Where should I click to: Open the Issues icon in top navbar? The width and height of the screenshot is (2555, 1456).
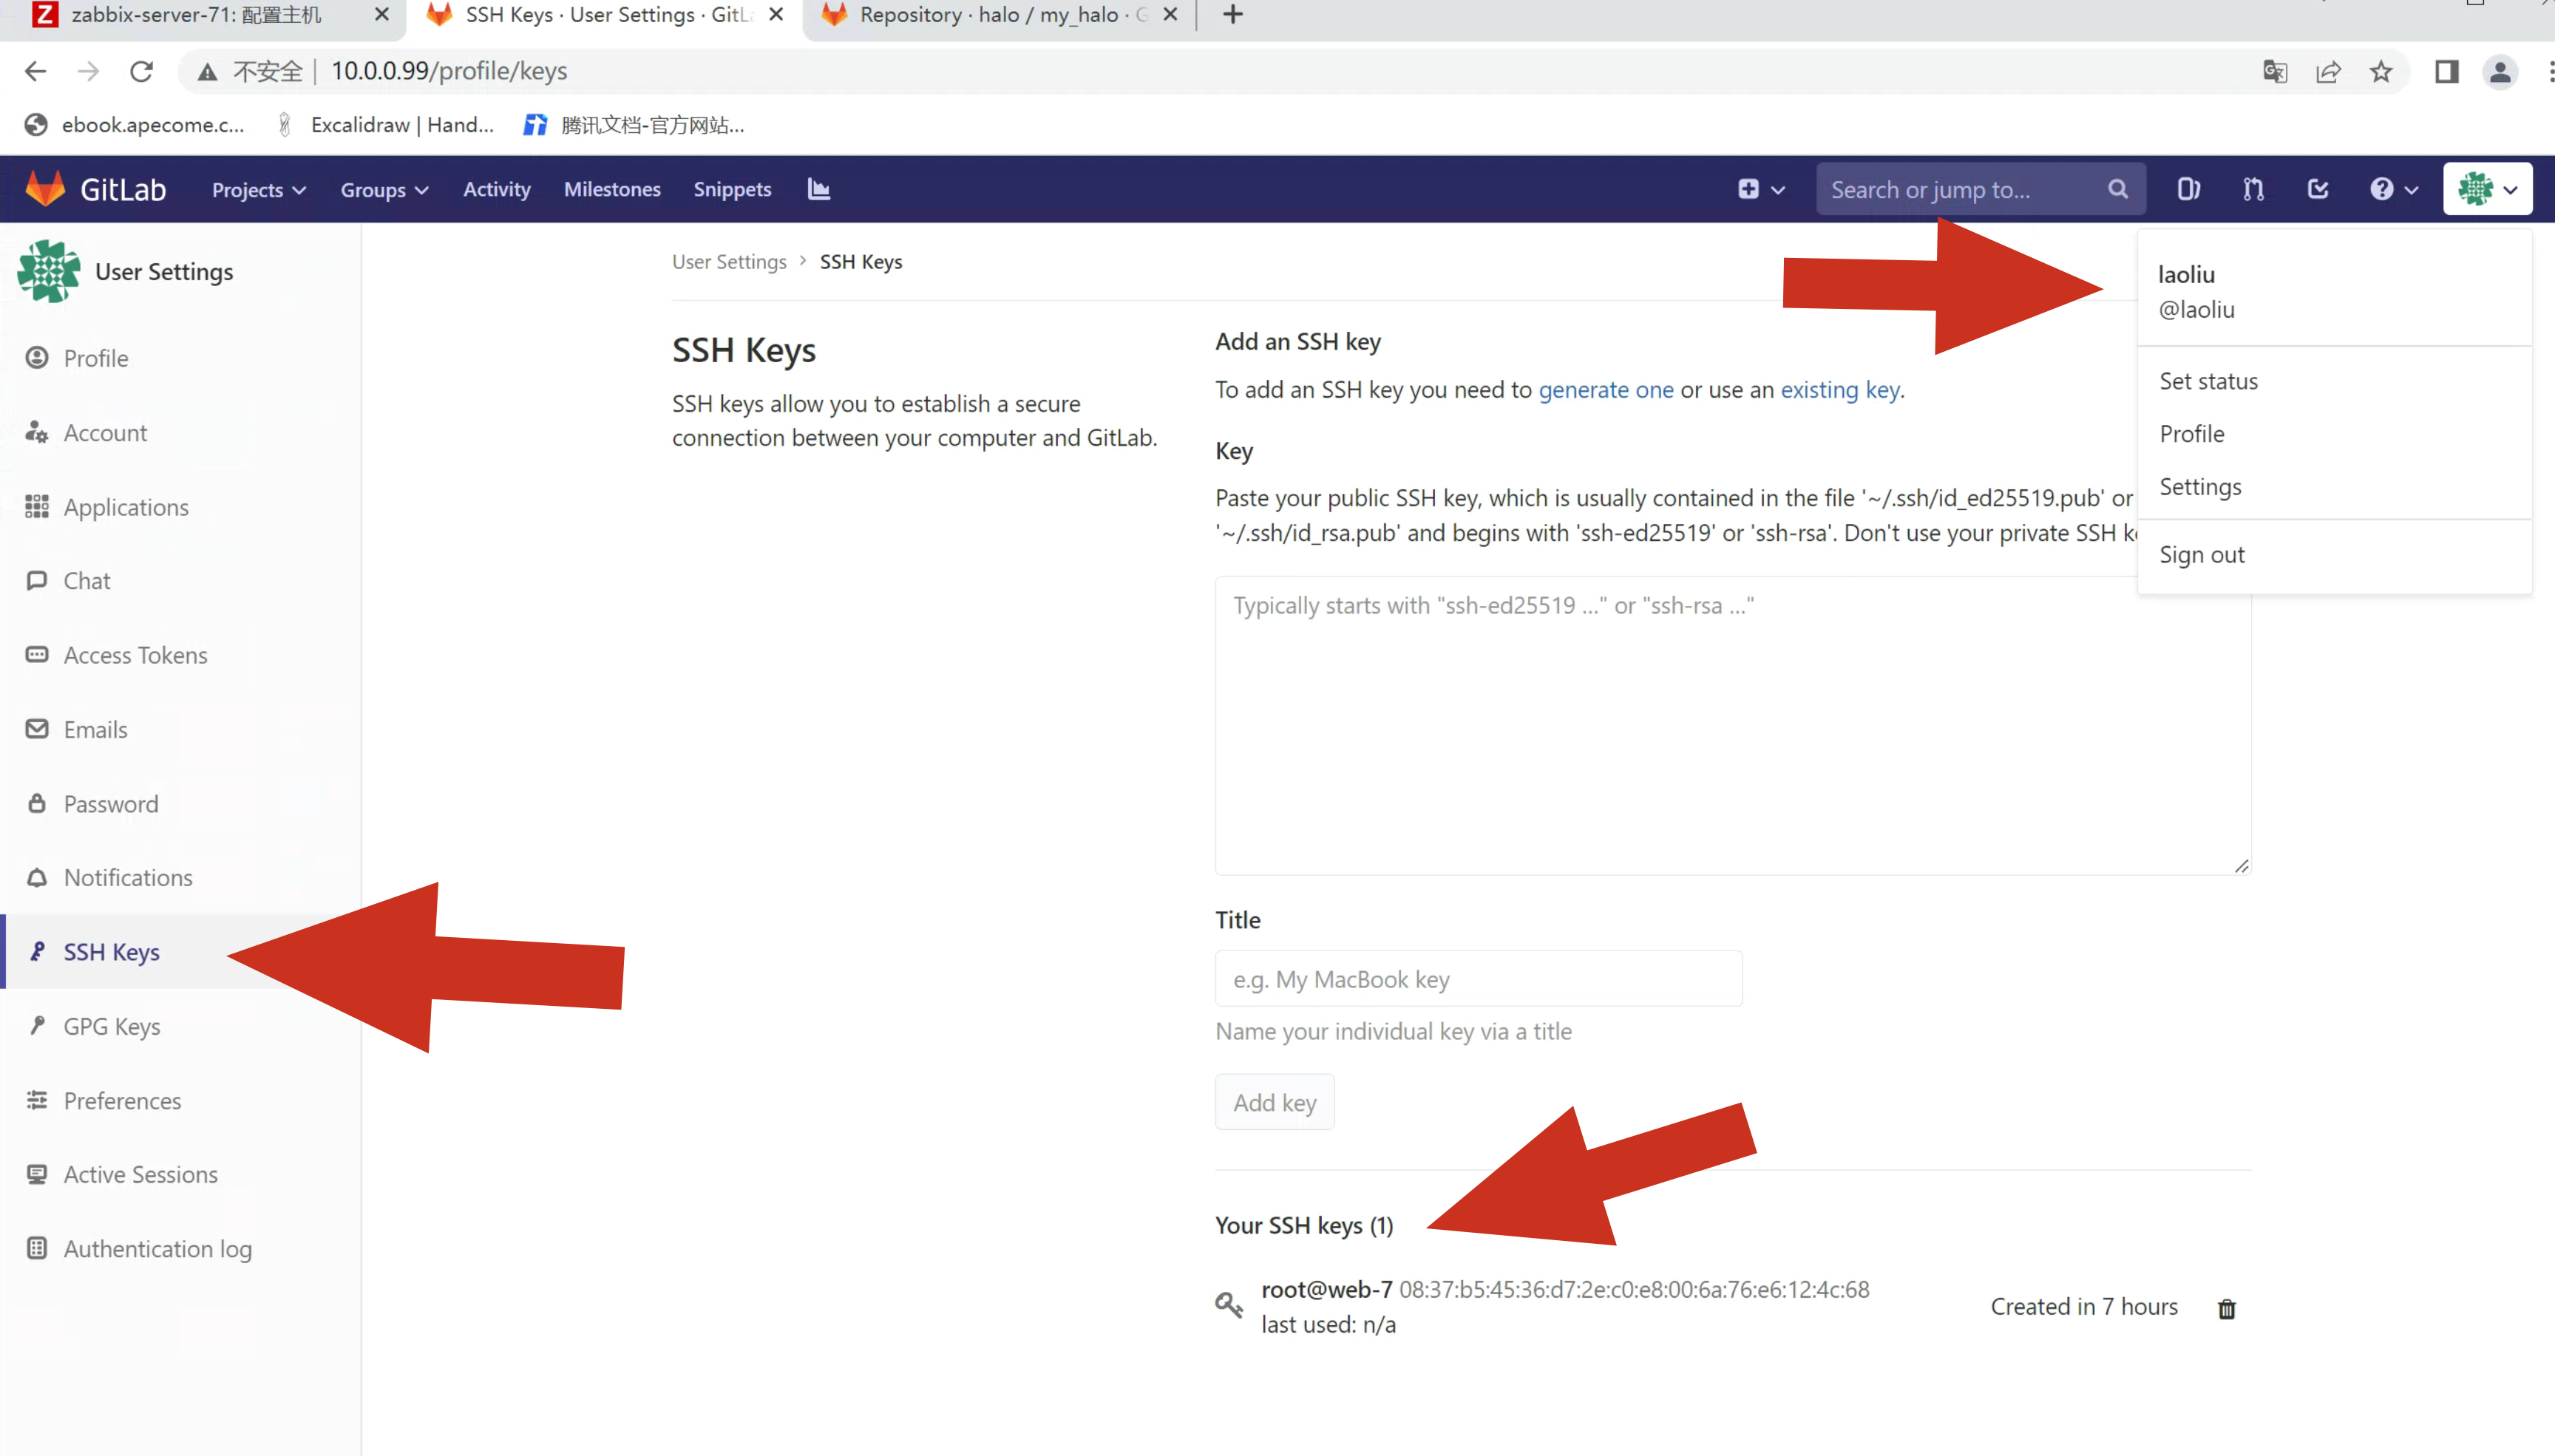[x=2188, y=189]
